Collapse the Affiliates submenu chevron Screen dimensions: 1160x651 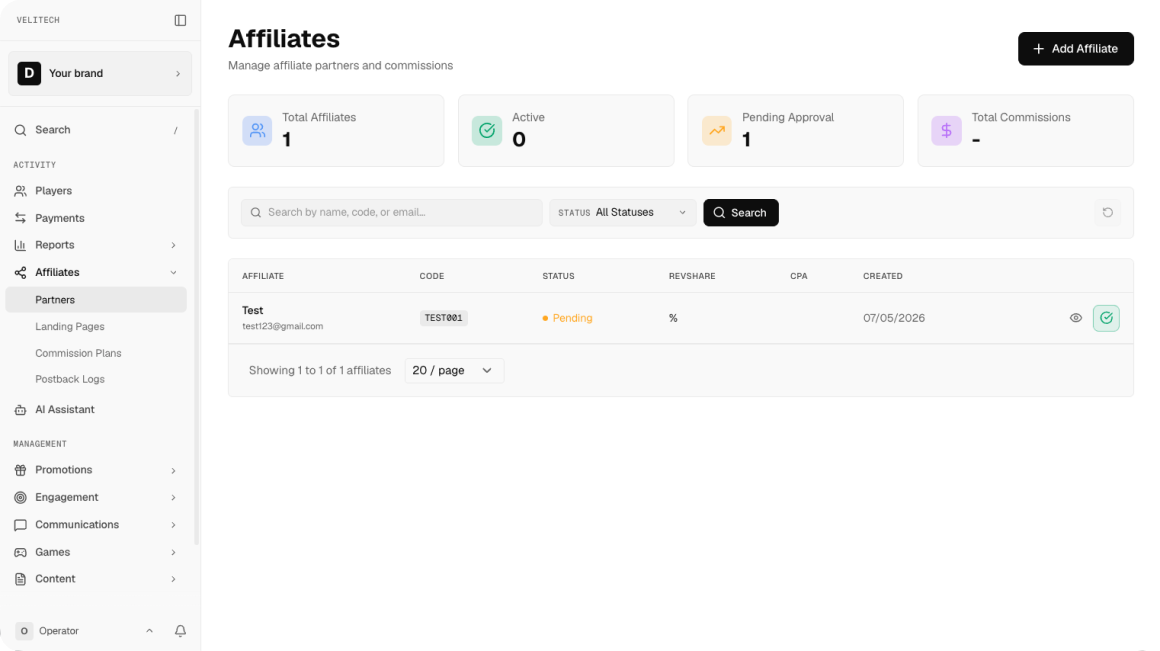(x=173, y=272)
